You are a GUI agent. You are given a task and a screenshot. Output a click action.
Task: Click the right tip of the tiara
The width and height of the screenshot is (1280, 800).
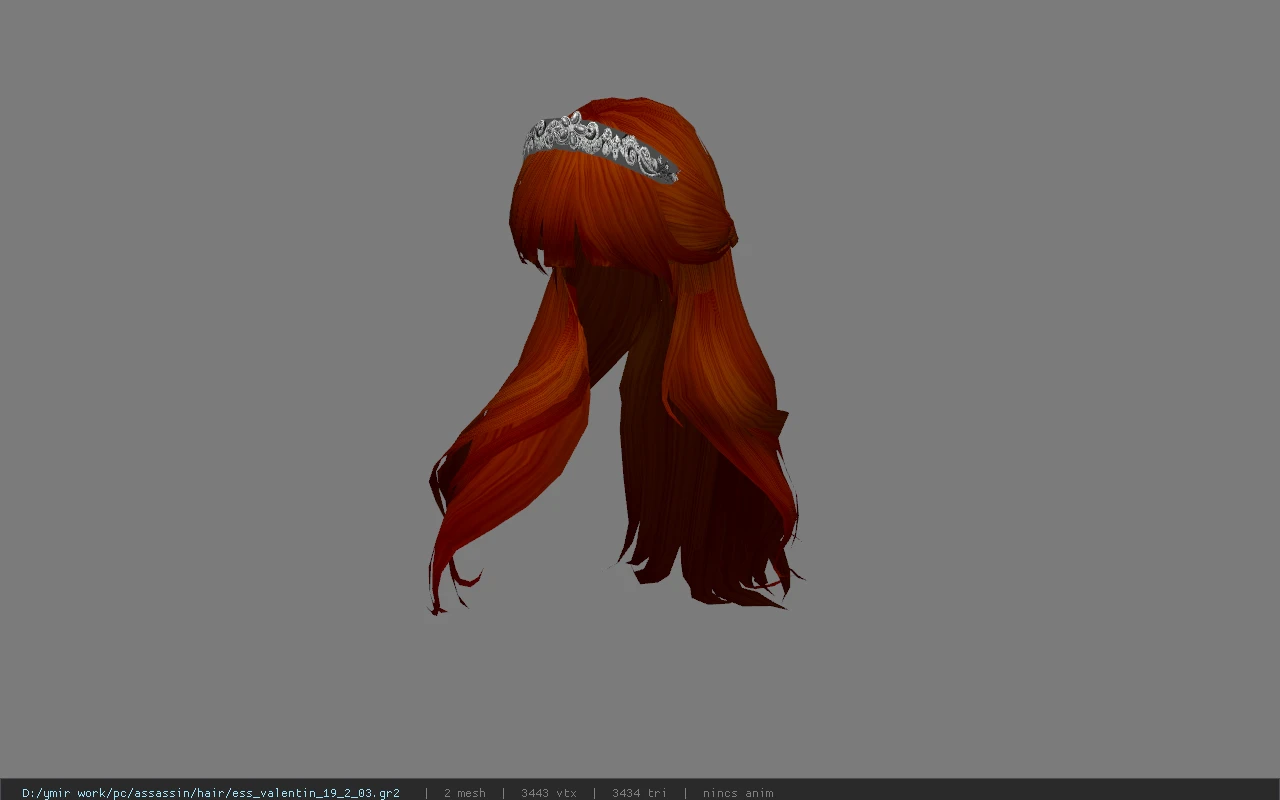click(x=666, y=174)
